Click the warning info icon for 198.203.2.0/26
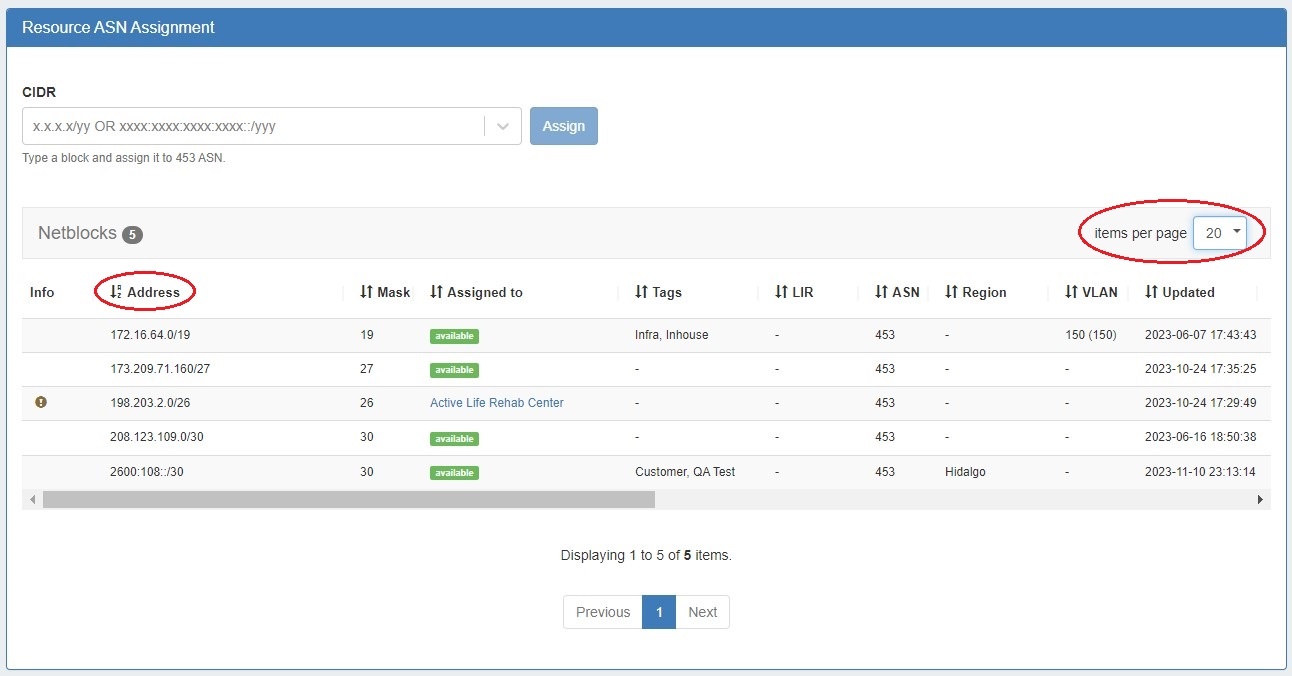Screen dimensions: 1292x676 tap(41, 402)
